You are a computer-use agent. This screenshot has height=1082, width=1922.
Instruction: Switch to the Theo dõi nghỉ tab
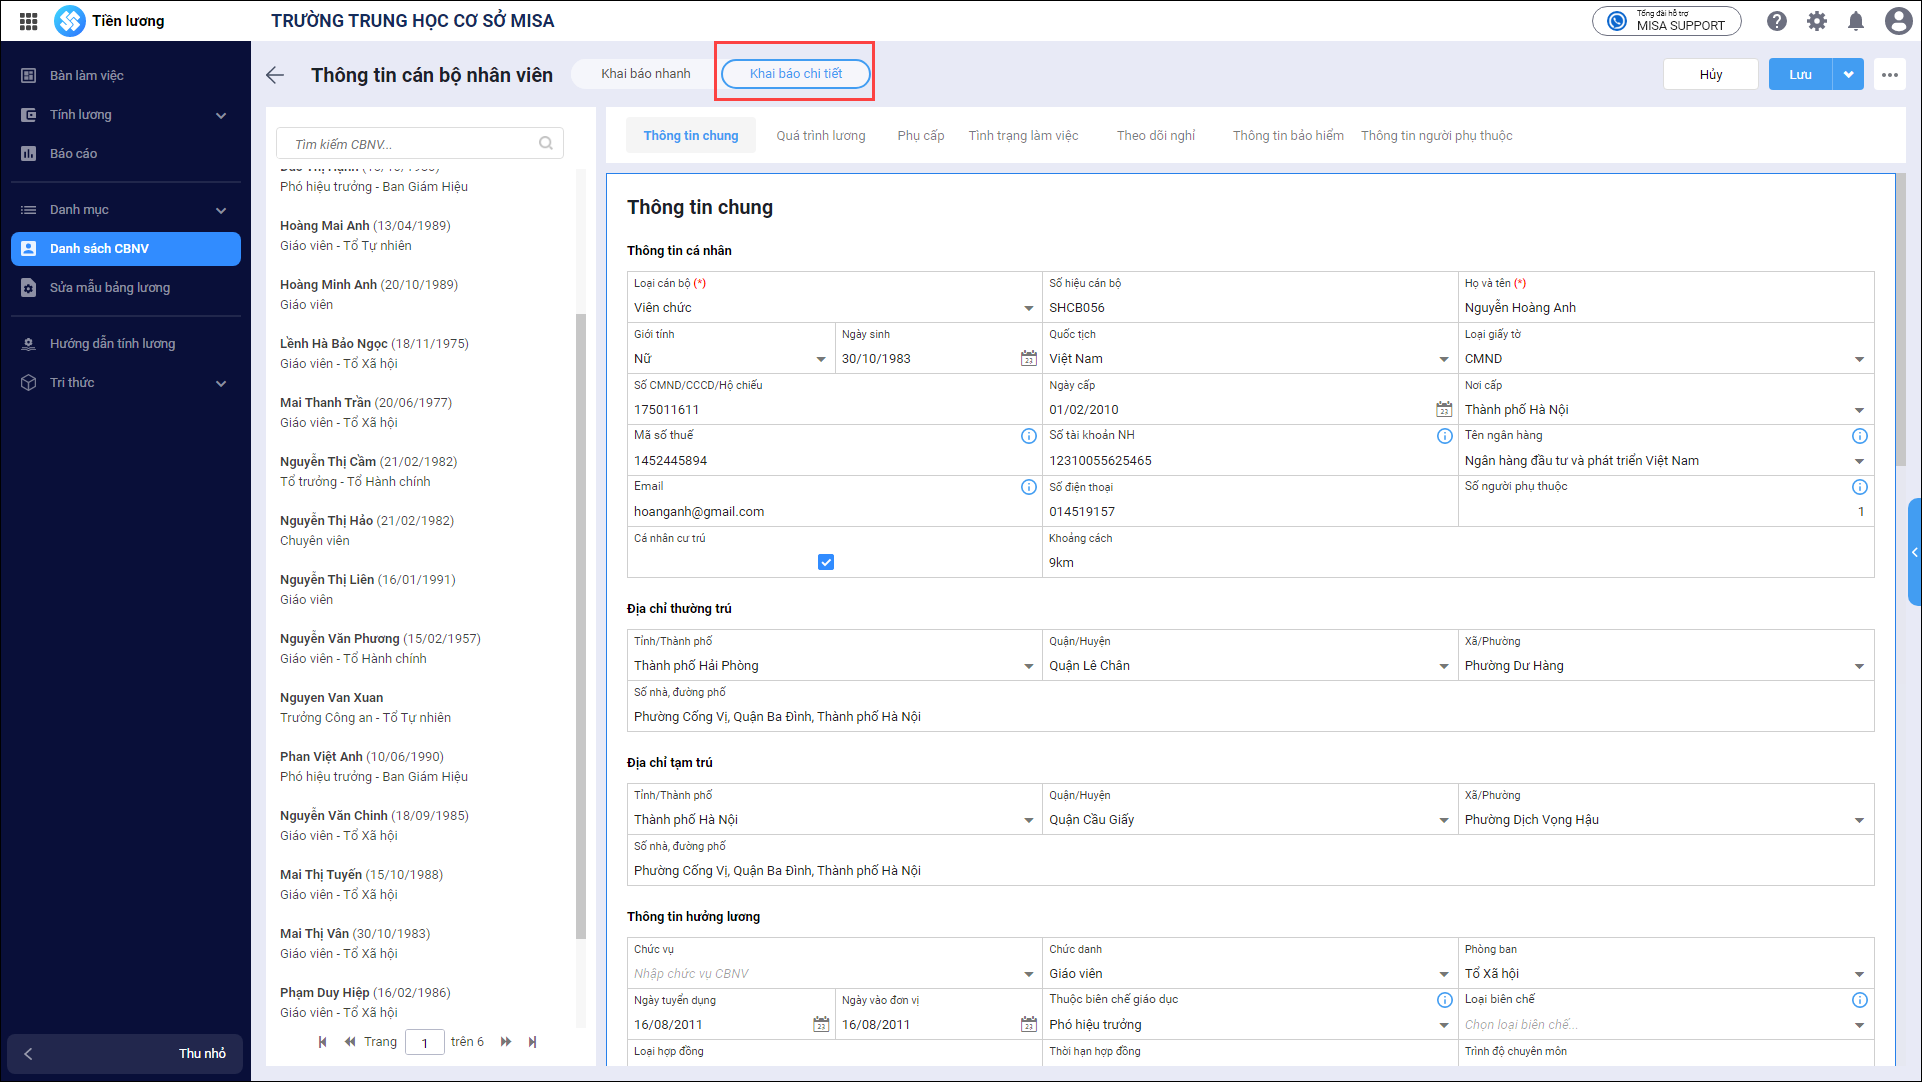1156,136
